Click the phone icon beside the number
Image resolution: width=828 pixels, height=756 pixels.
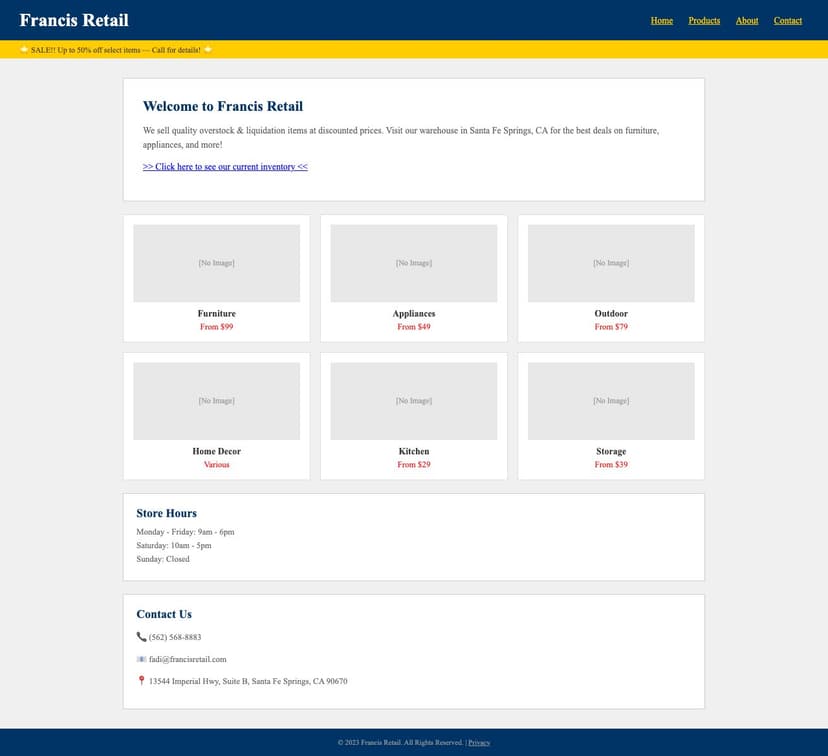[x=141, y=636]
